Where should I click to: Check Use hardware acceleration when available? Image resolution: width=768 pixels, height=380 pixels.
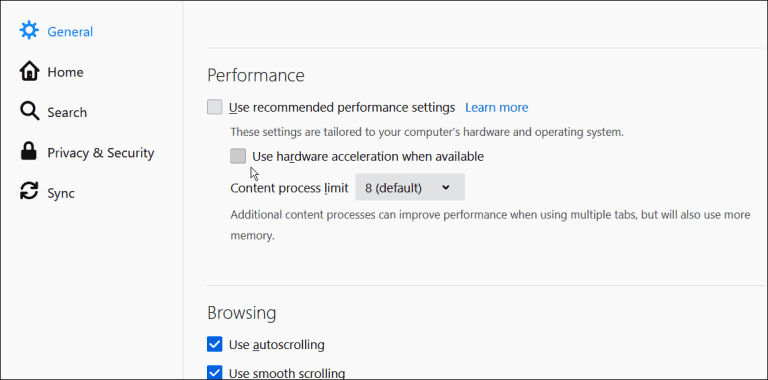click(238, 156)
